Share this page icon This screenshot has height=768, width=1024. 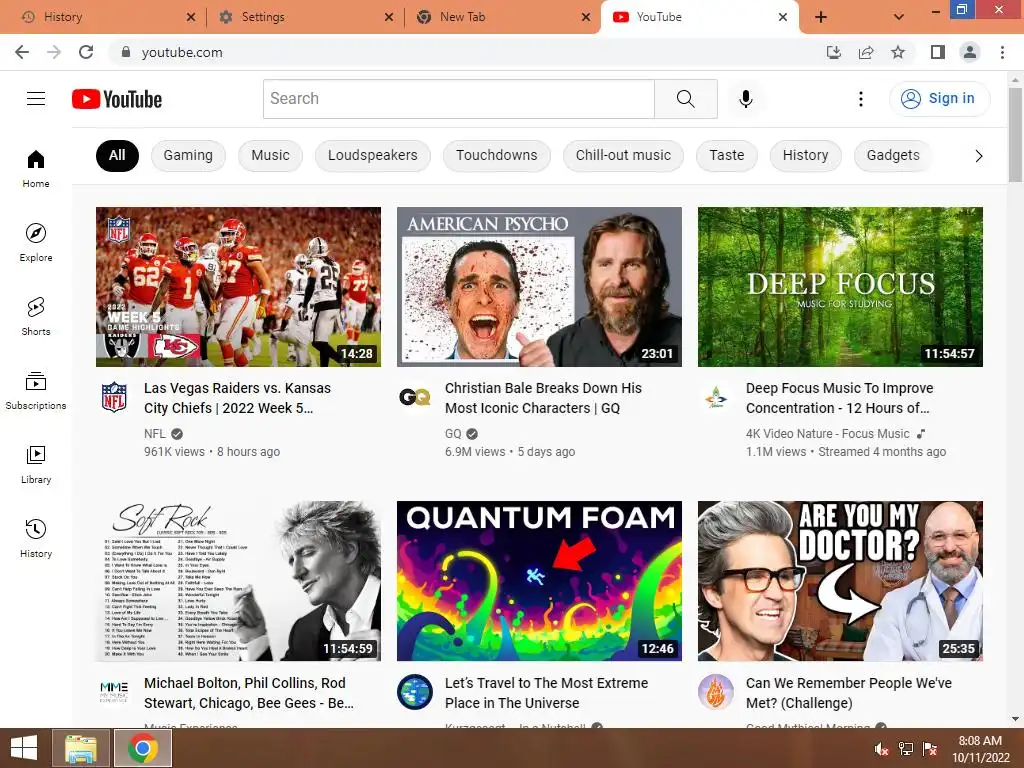tap(866, 52)
